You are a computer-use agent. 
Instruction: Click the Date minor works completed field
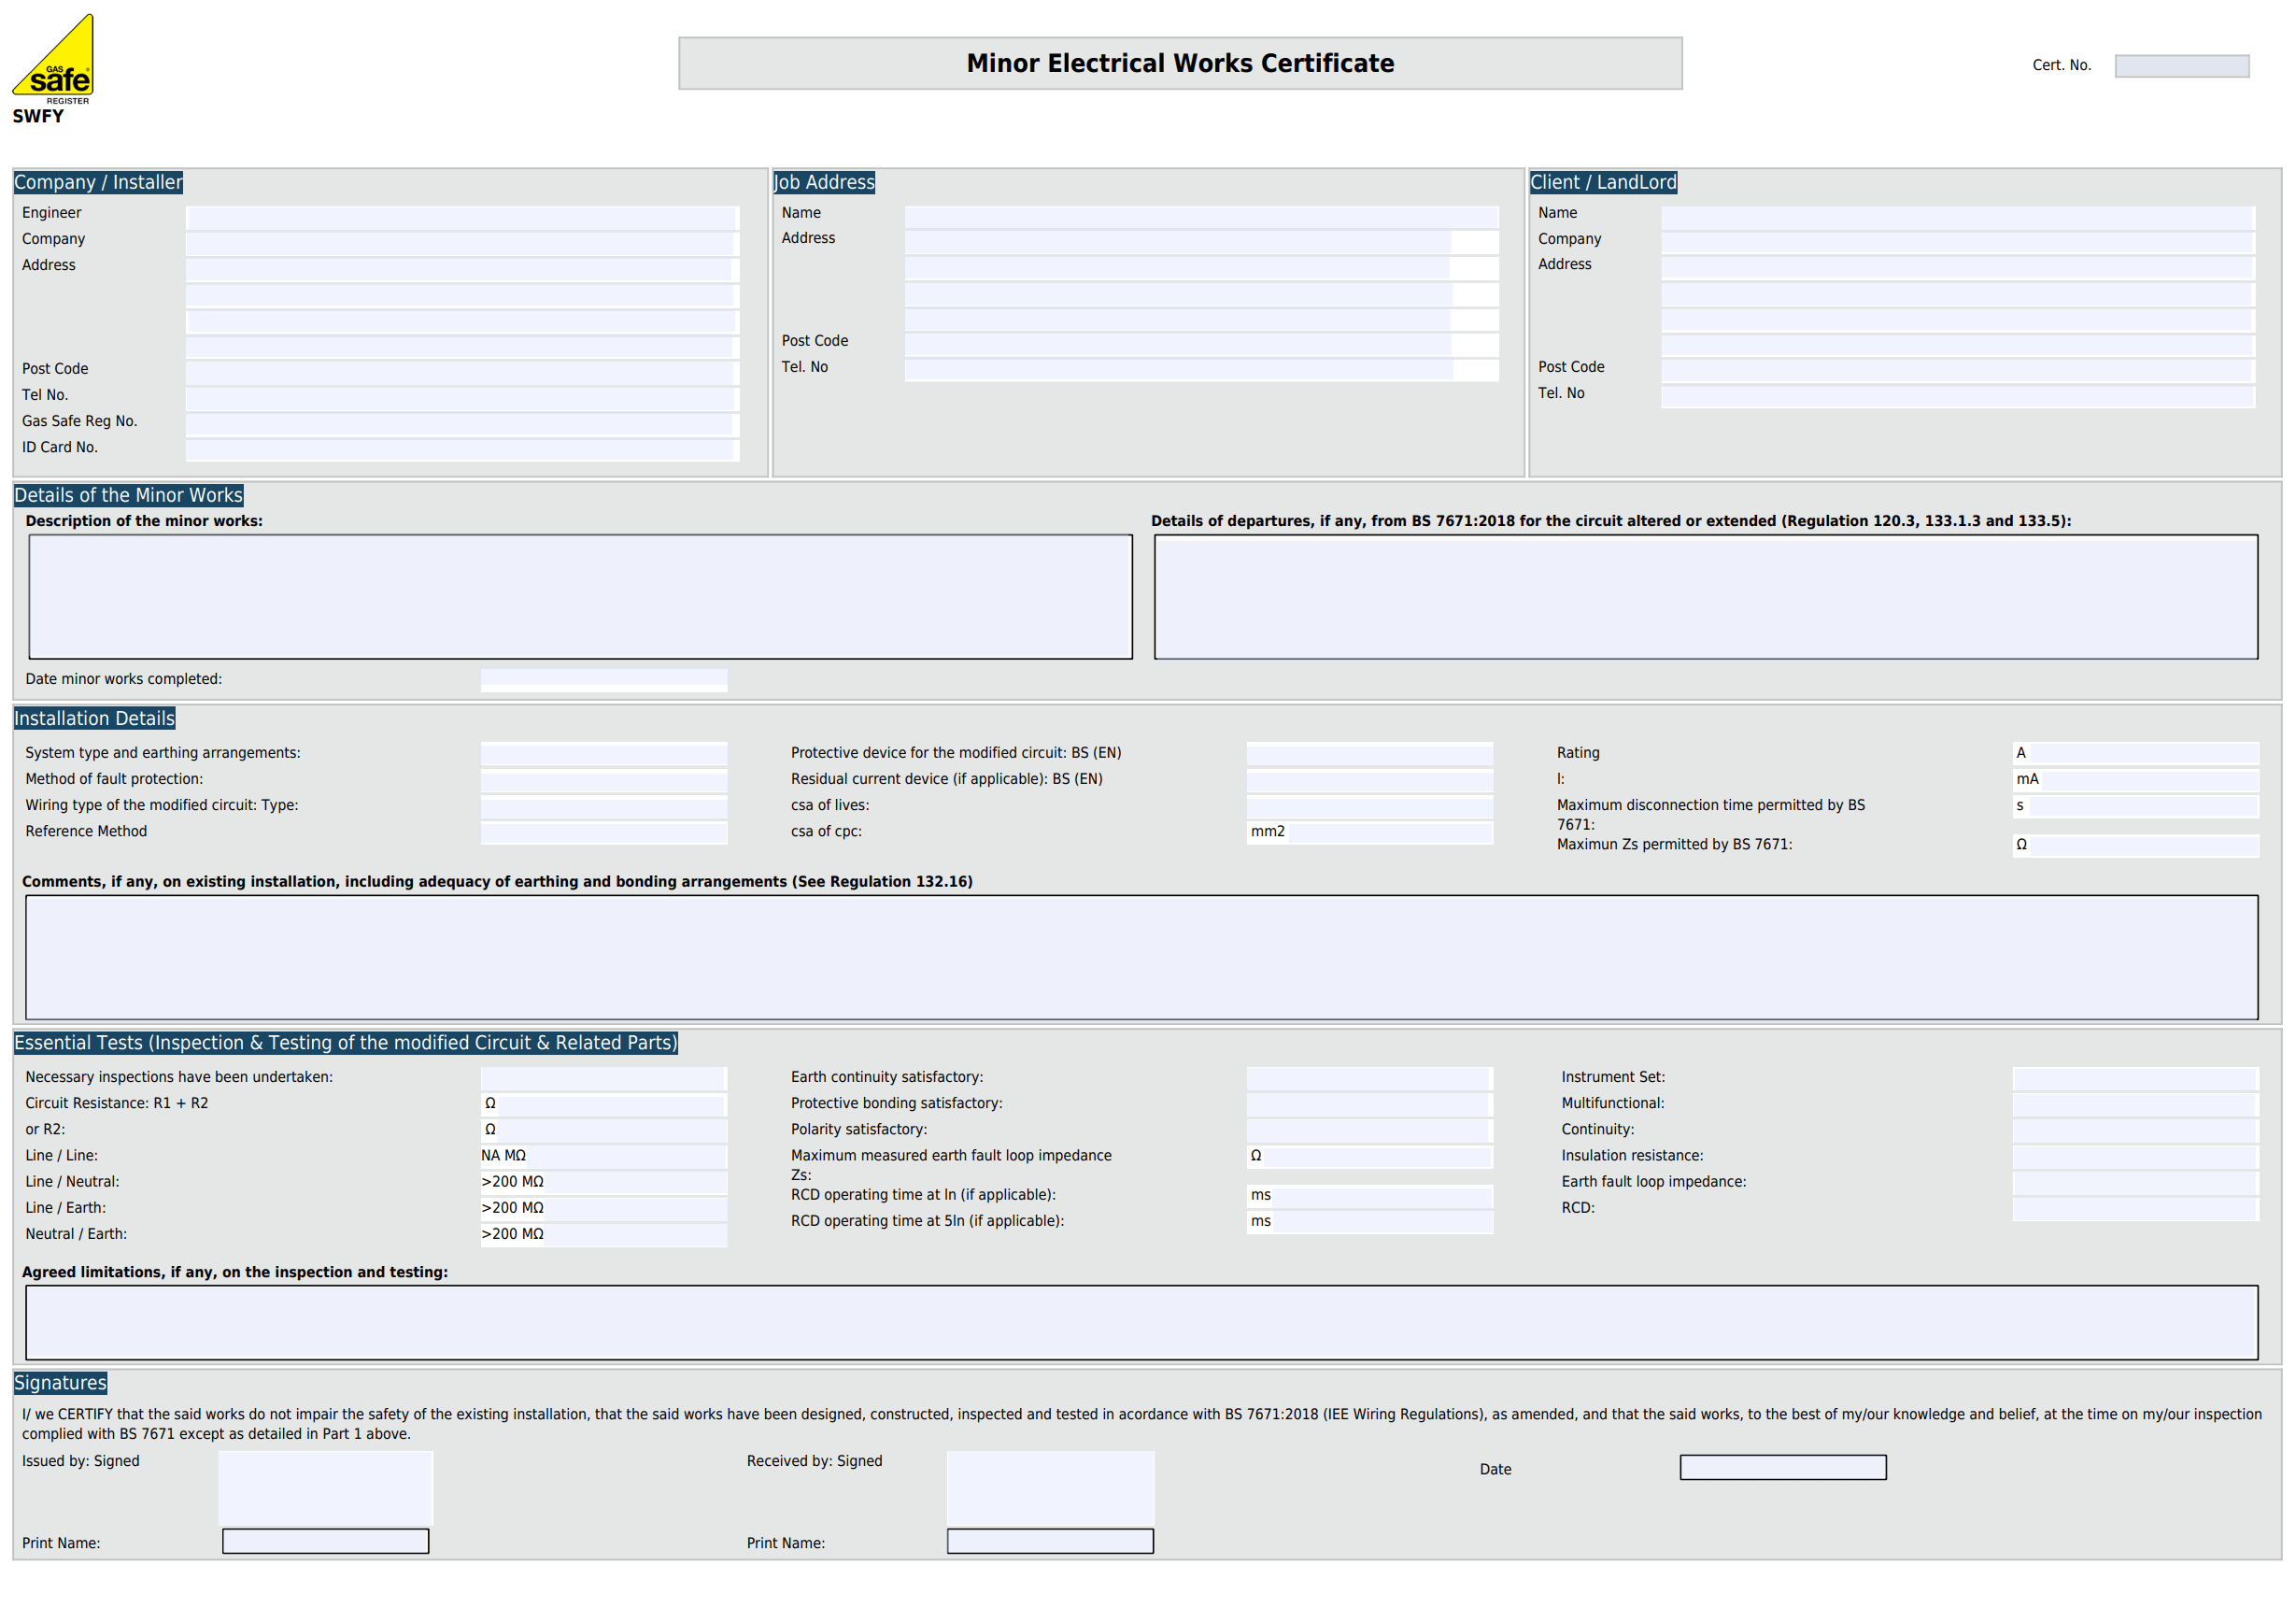(x=603, y=681)
